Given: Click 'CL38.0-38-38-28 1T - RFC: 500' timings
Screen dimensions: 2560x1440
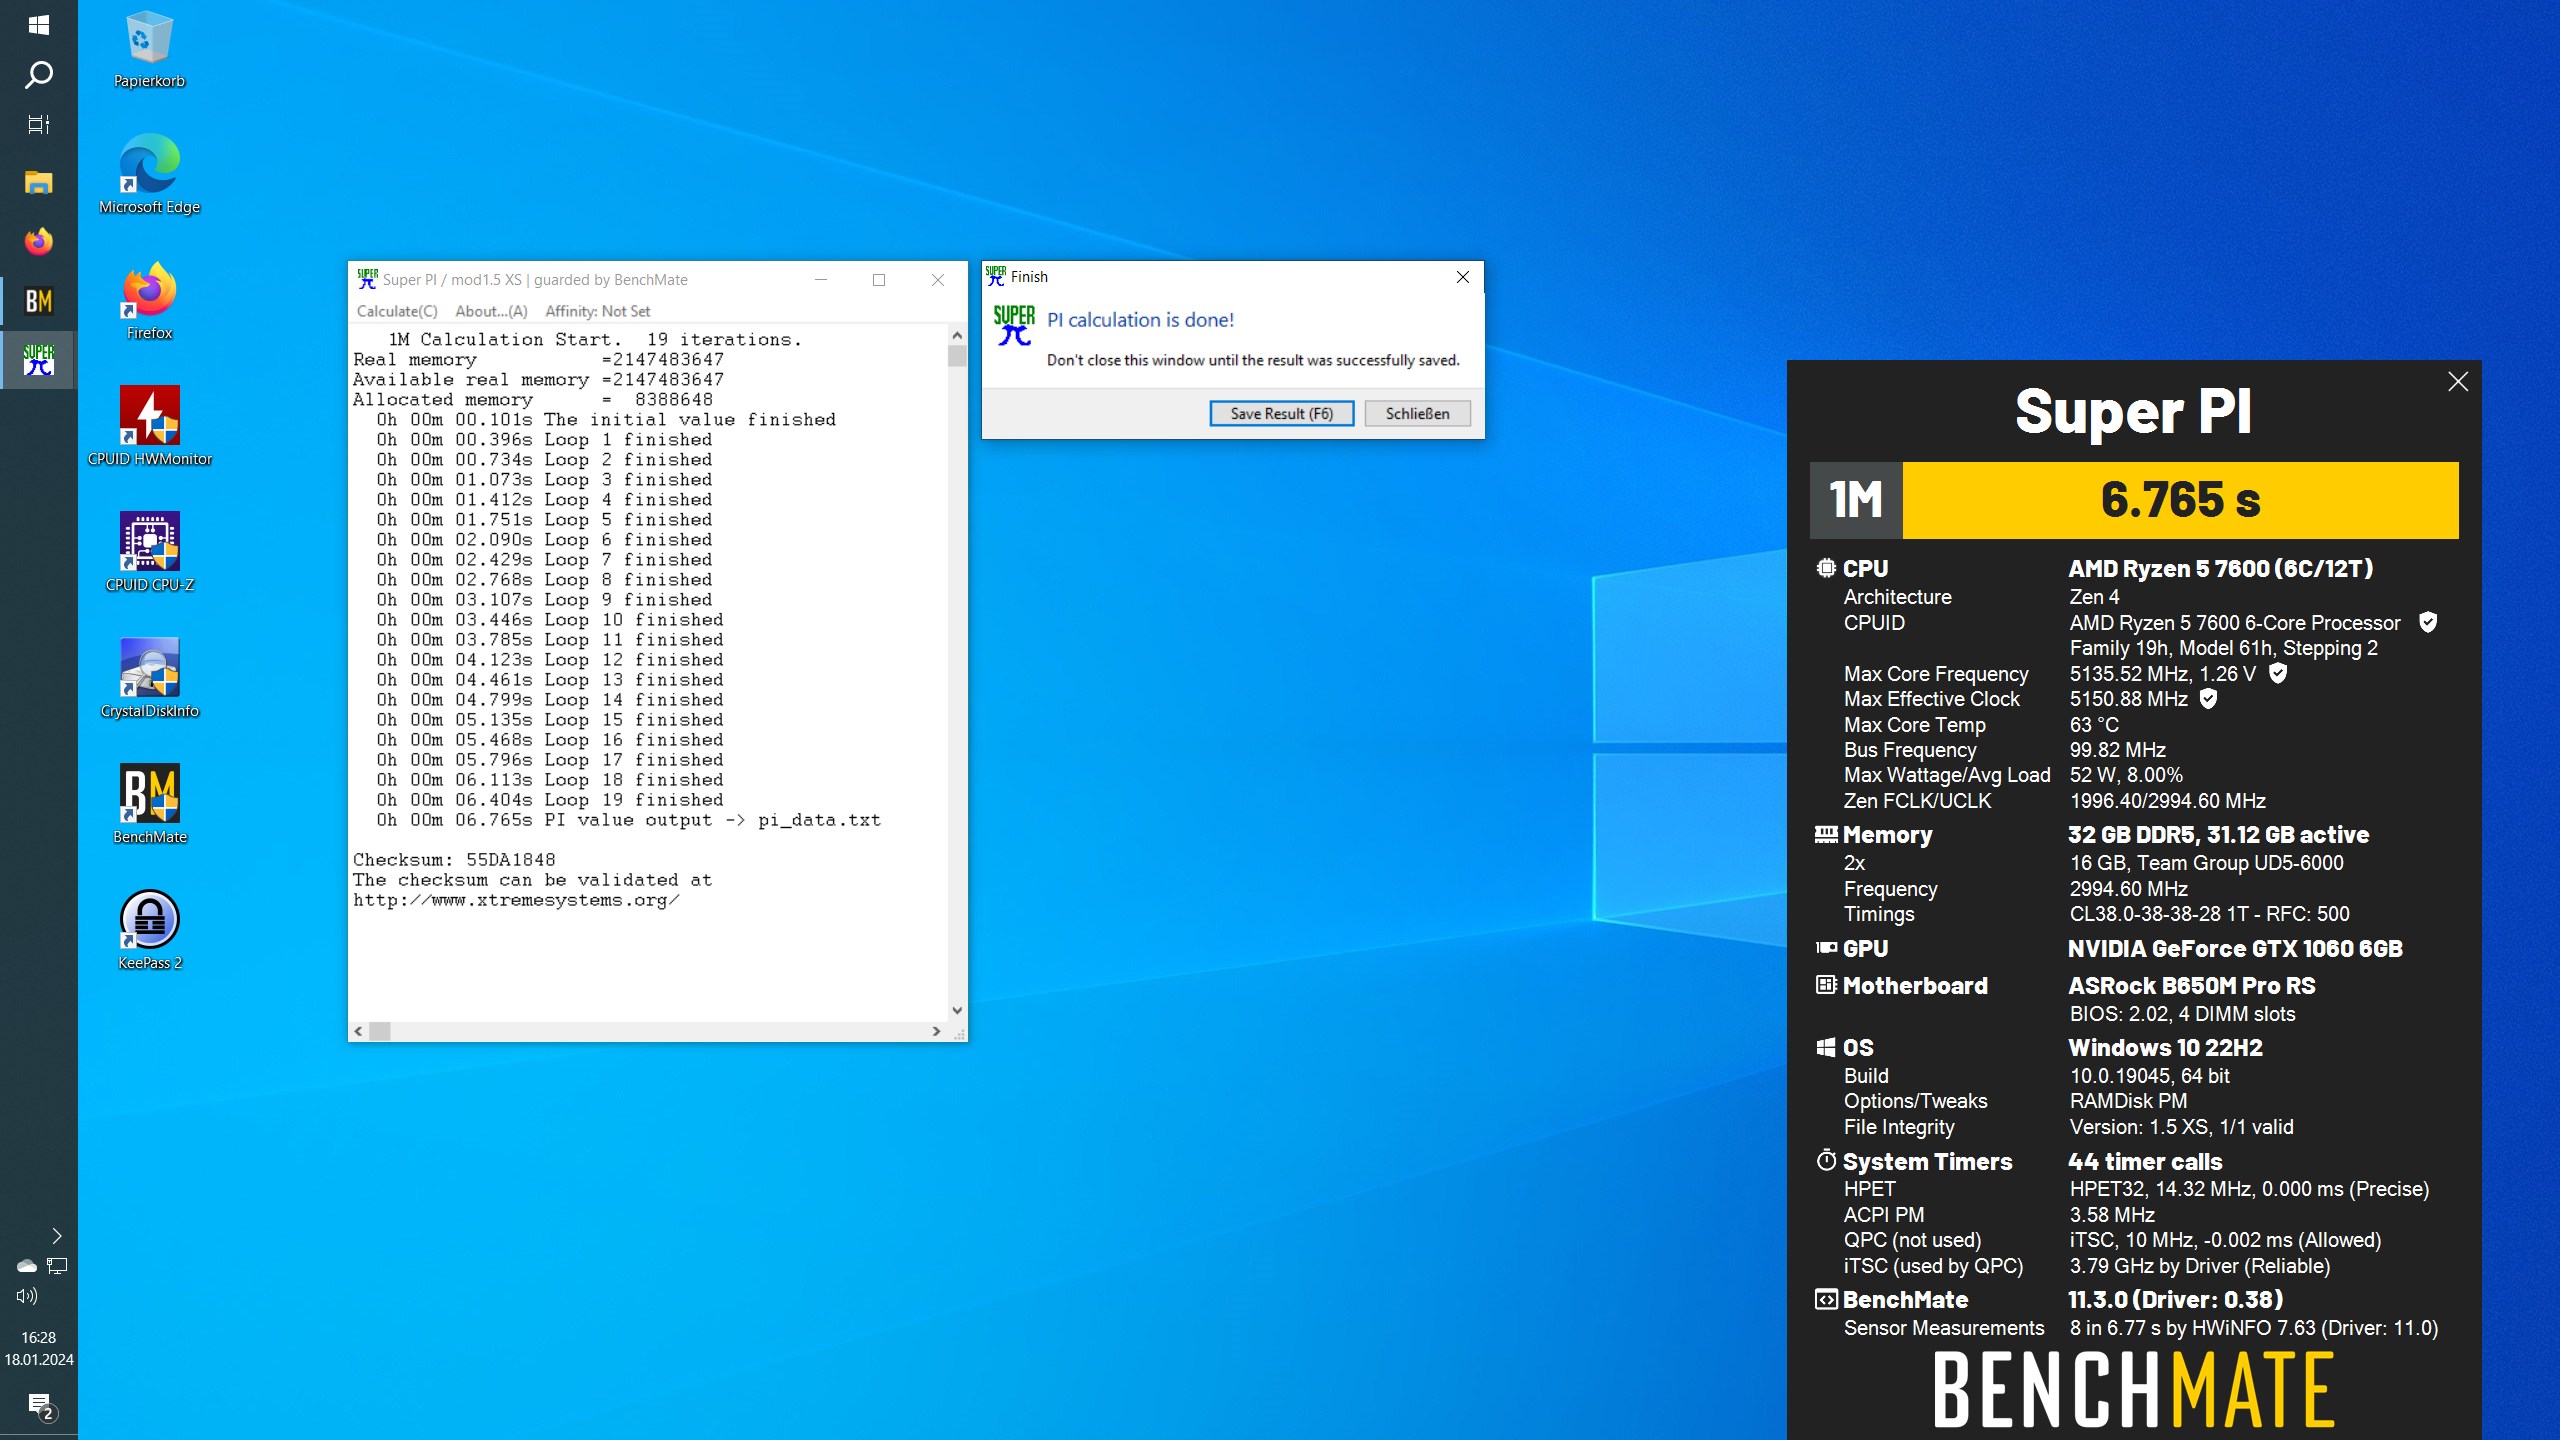Looking at the screenshot, I should (x=2209, y=913).
